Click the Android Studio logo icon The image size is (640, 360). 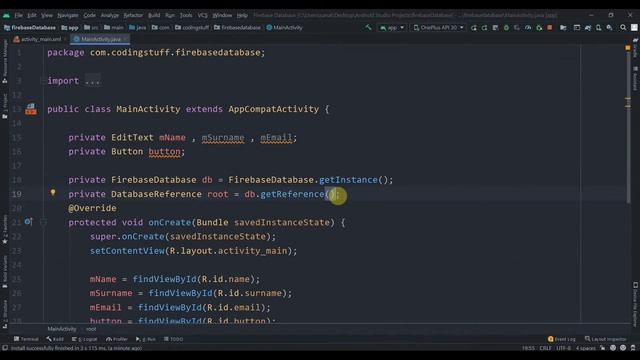tap(6, 15)
